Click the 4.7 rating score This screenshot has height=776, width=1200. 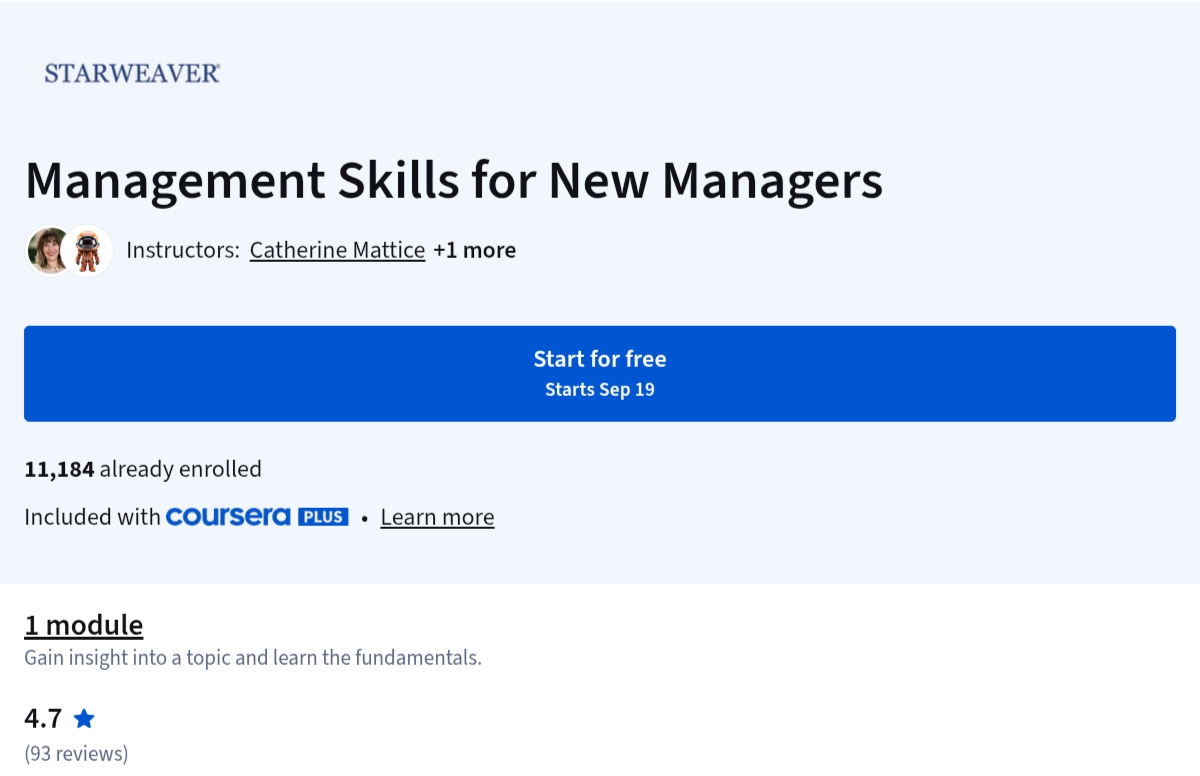[43, 718]
